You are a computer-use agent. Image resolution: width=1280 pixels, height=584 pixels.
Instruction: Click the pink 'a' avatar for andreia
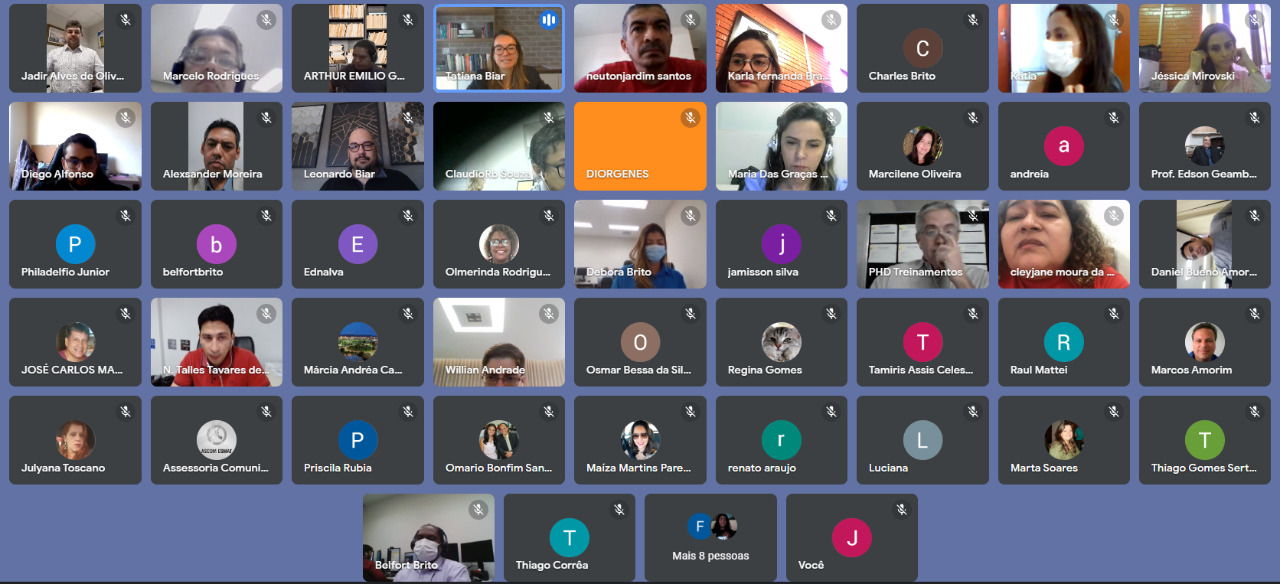pyautogui.click(x=1063, y=146)
